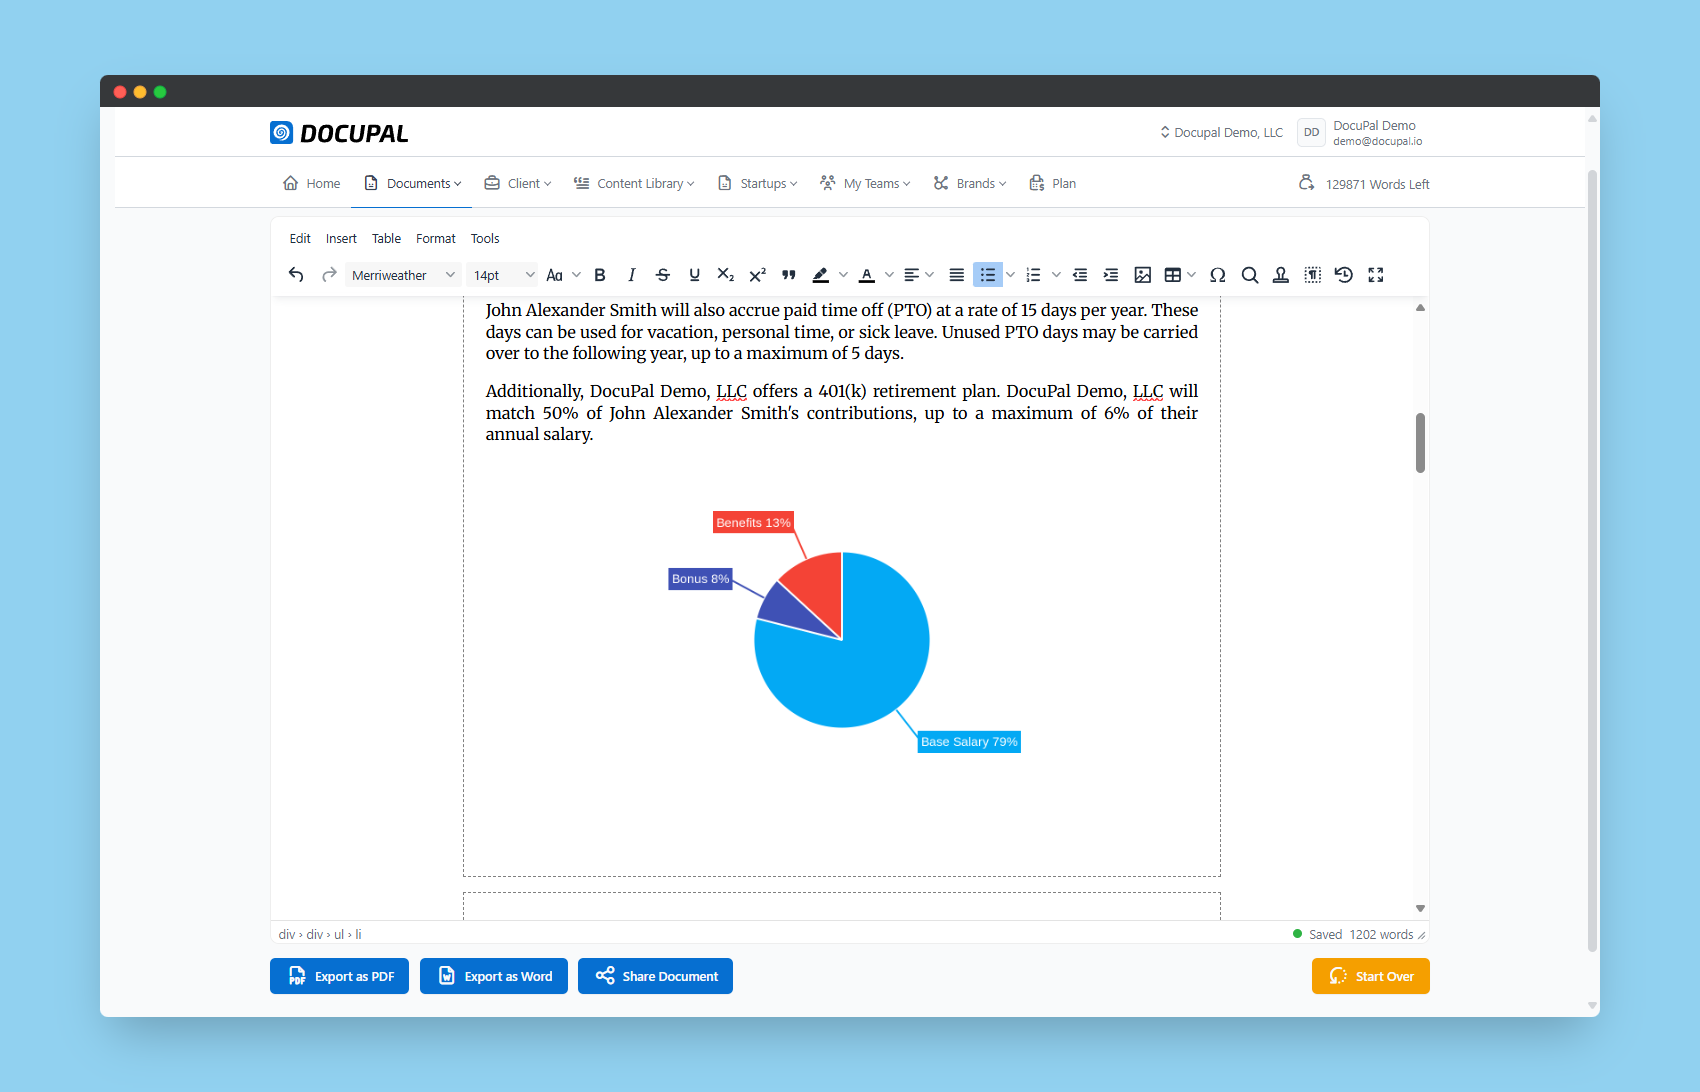
Task: Open the Insert menu
Action: [x=341, y=239]
